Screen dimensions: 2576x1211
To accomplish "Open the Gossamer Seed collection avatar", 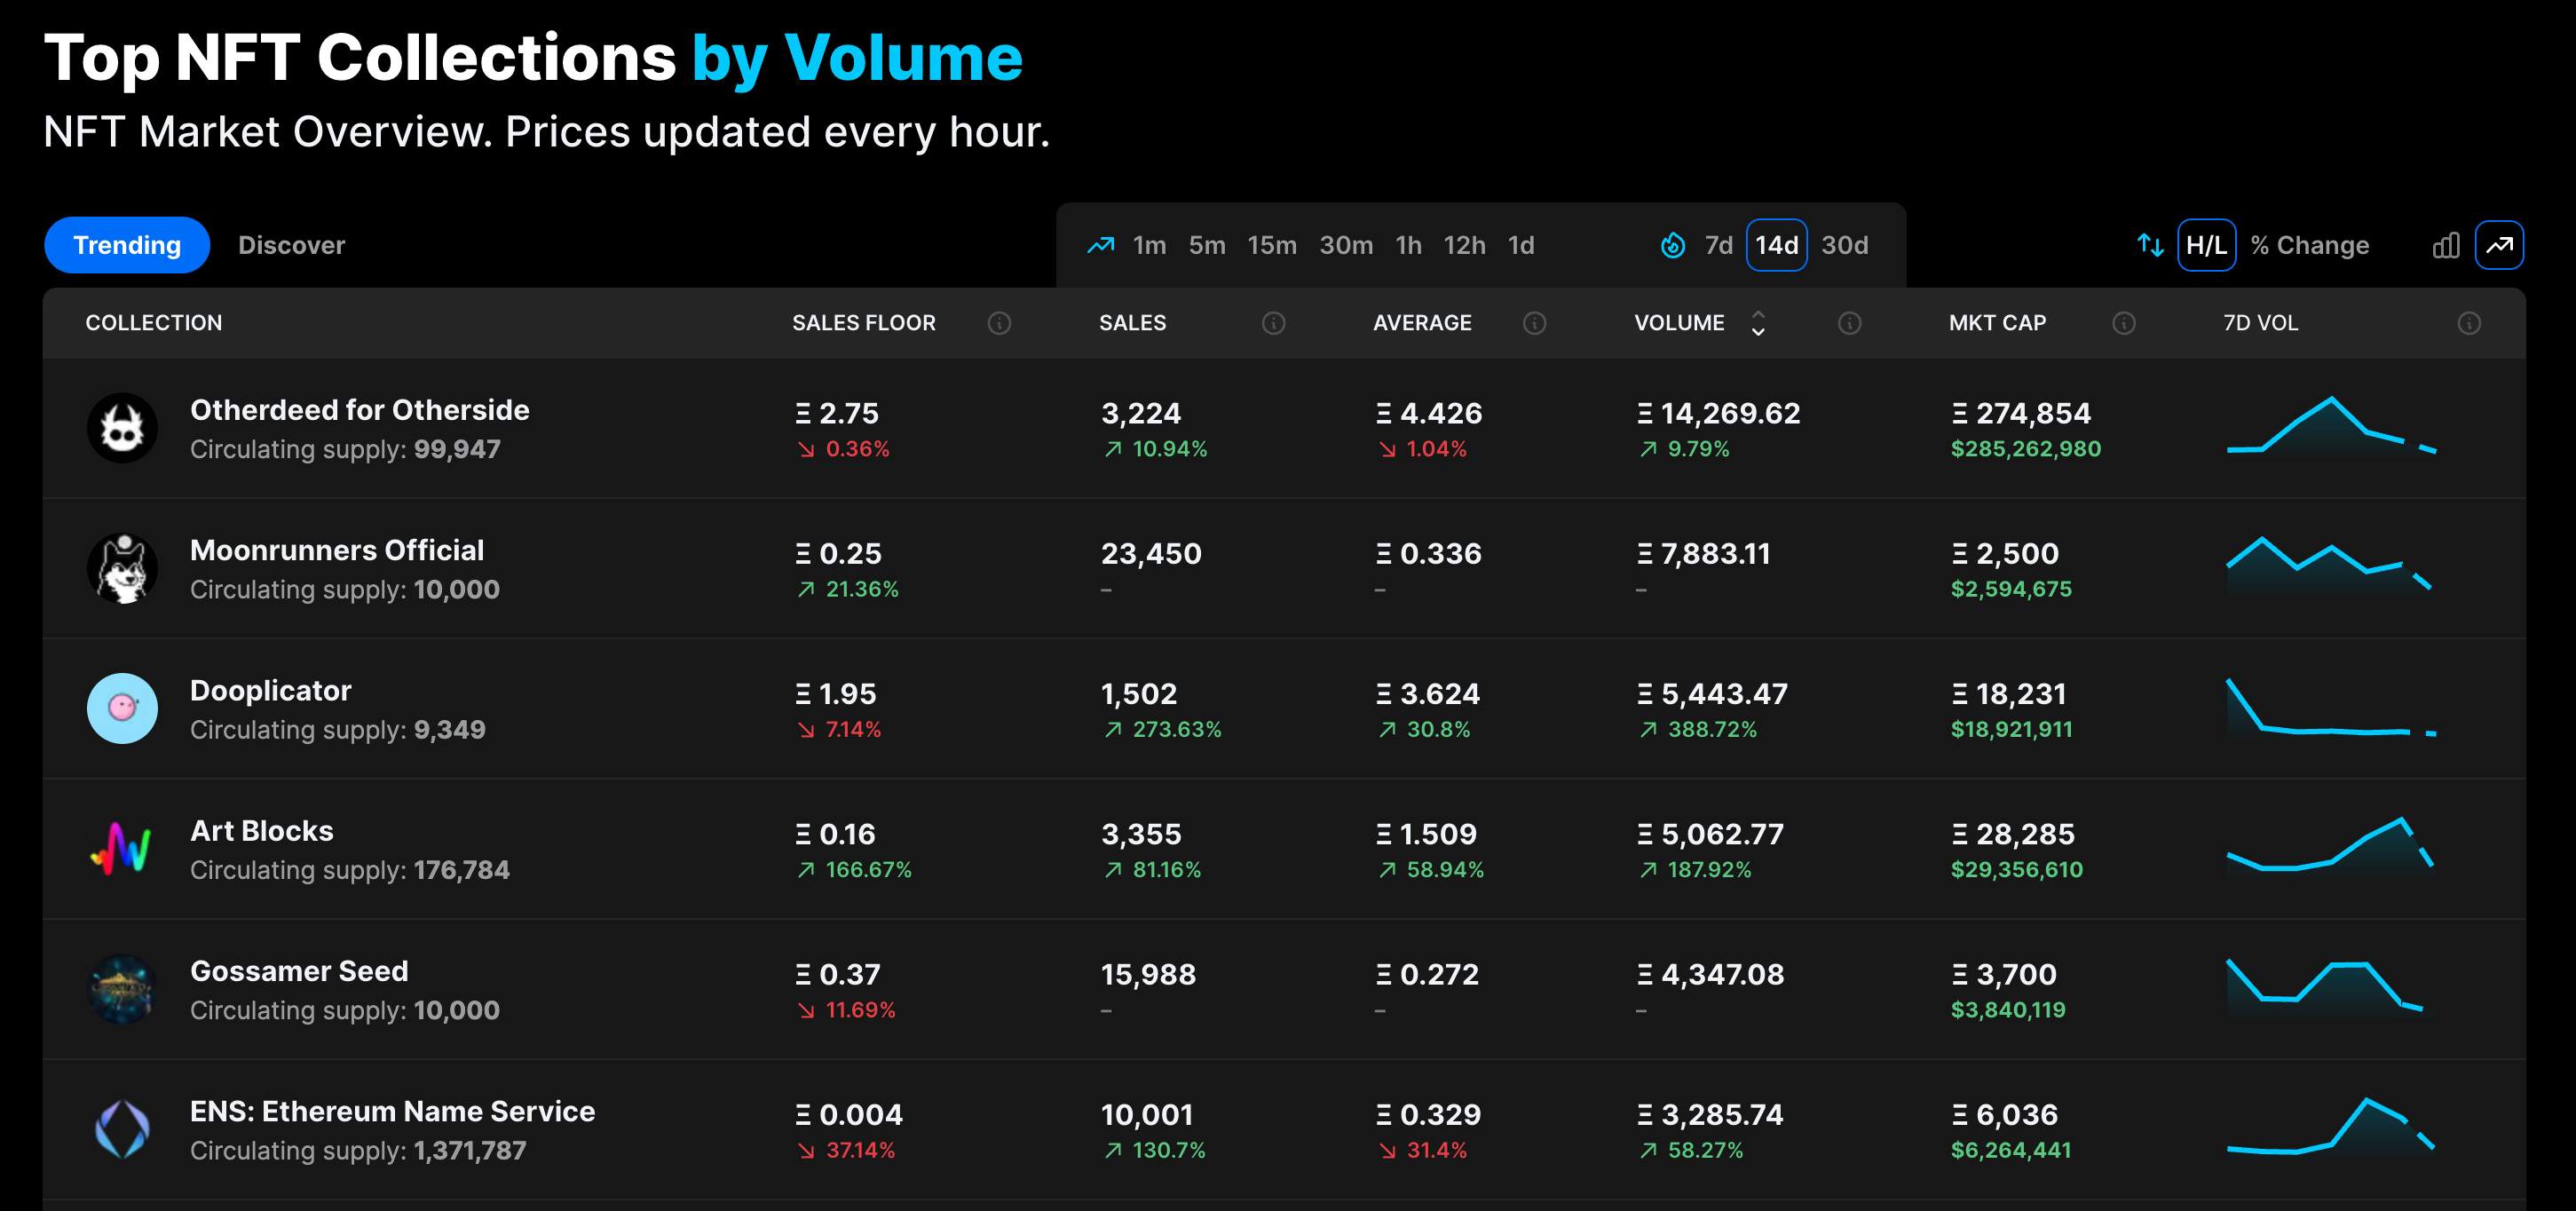I will [x=122, y=989].
